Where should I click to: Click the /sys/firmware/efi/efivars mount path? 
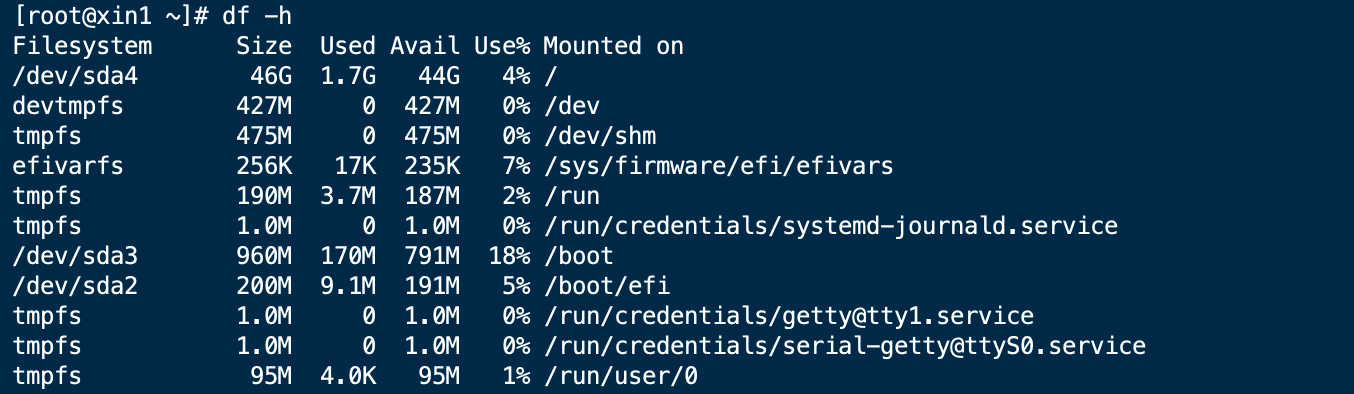point(718,166)
